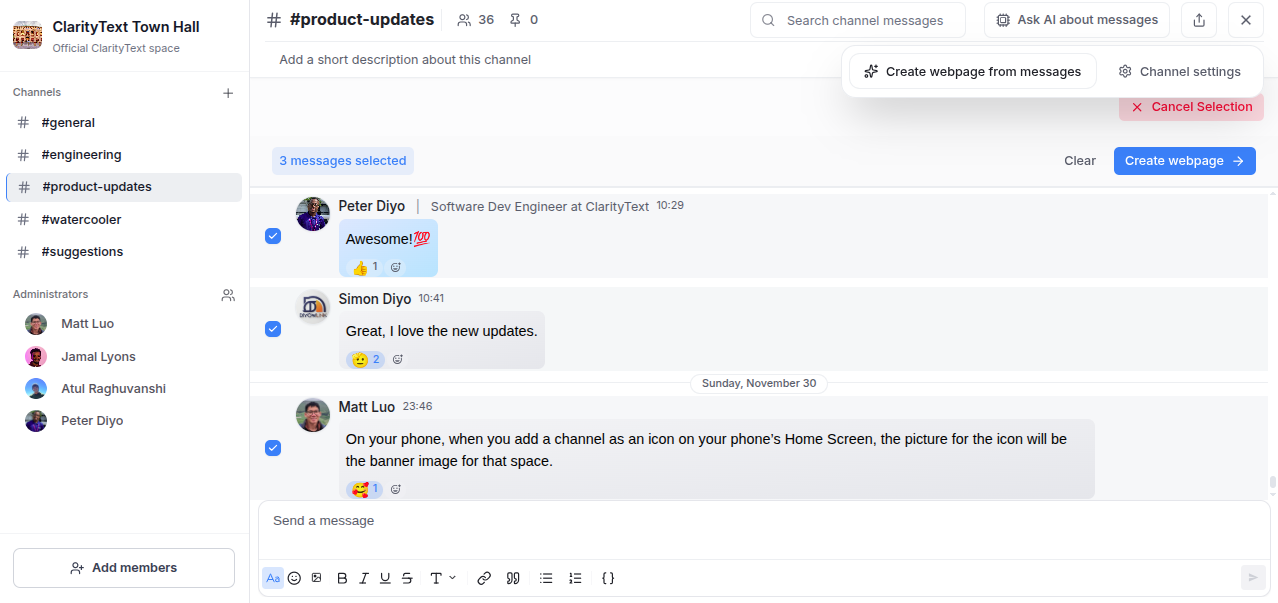The height and width of the screenshot is (603, 1278).
Task: Uncheck Peter Diyo's 'Awesome!' message
Action: tap(273, 236)
